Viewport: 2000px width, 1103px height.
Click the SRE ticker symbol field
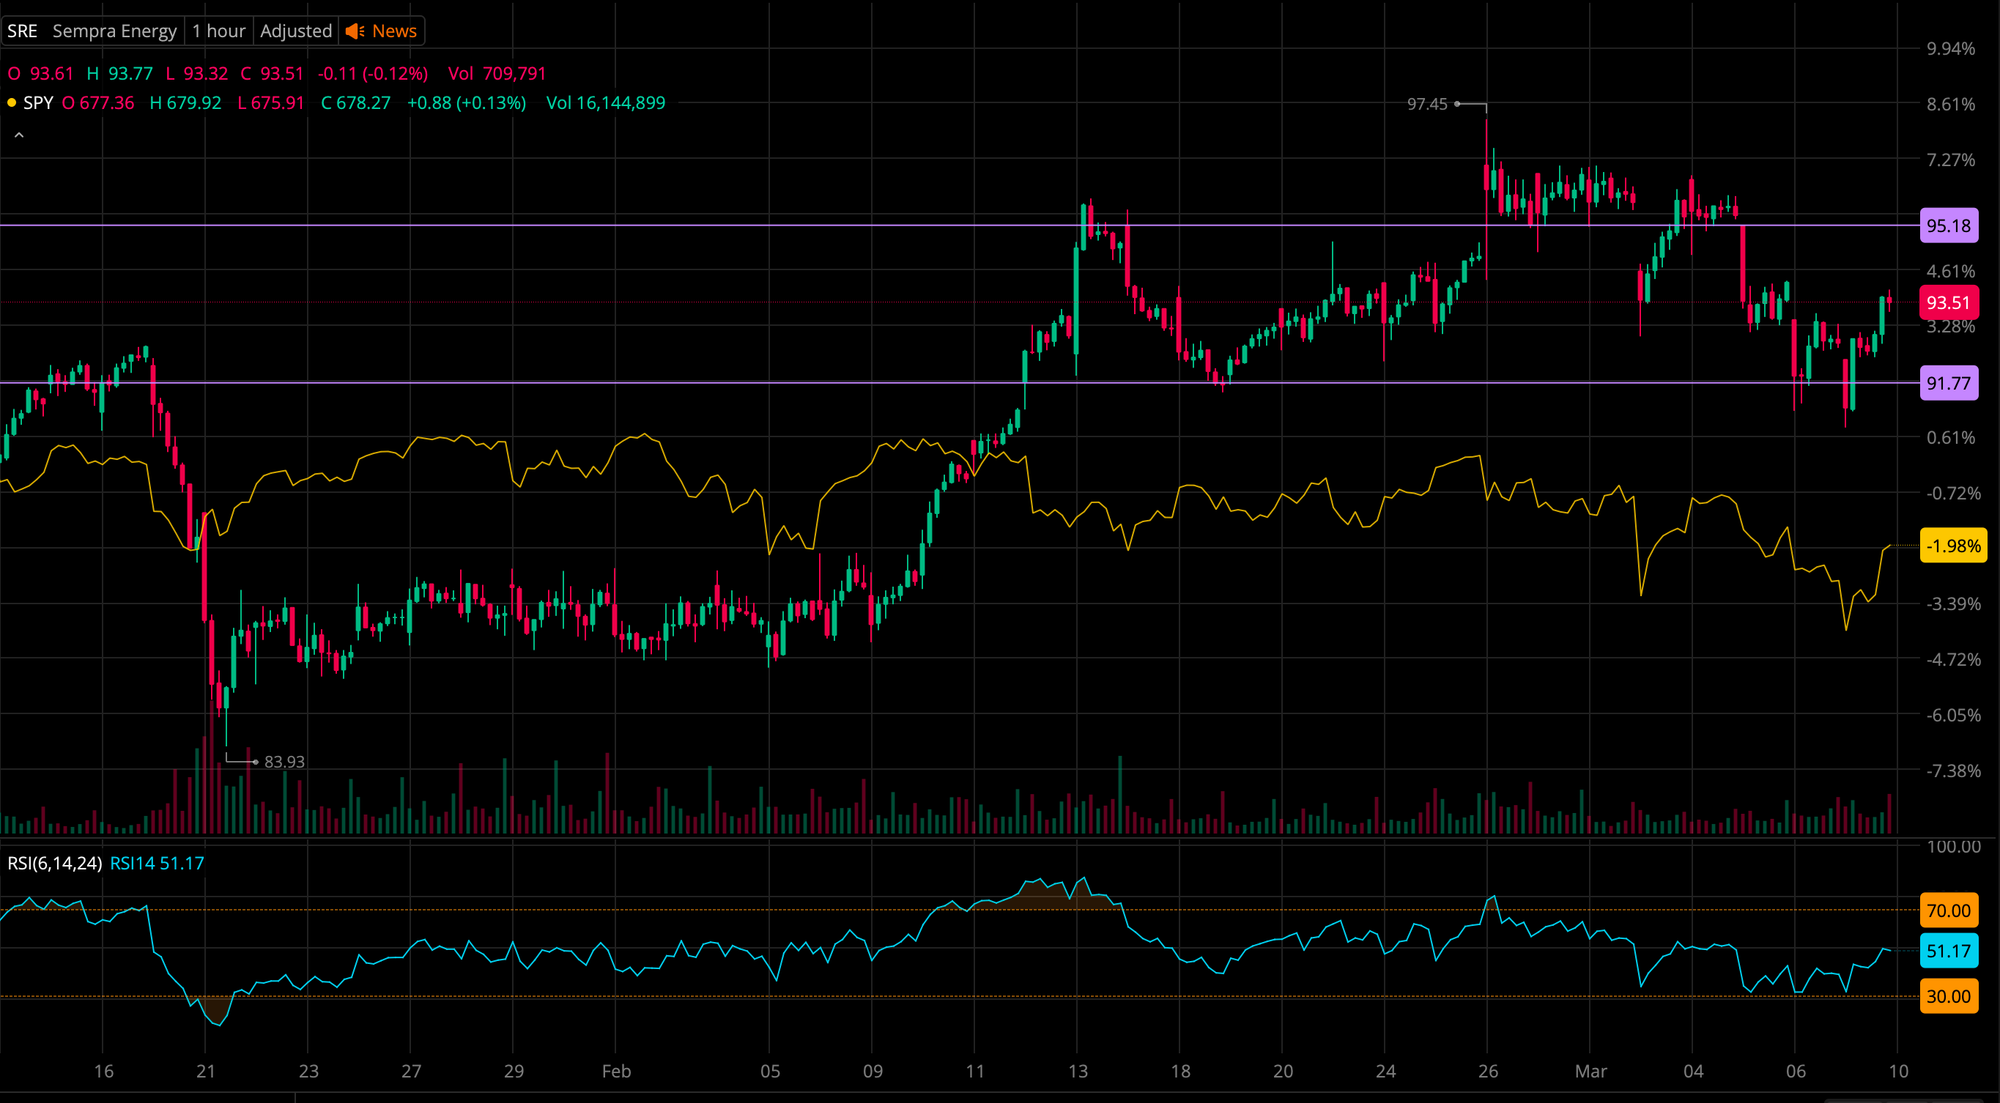22,31
